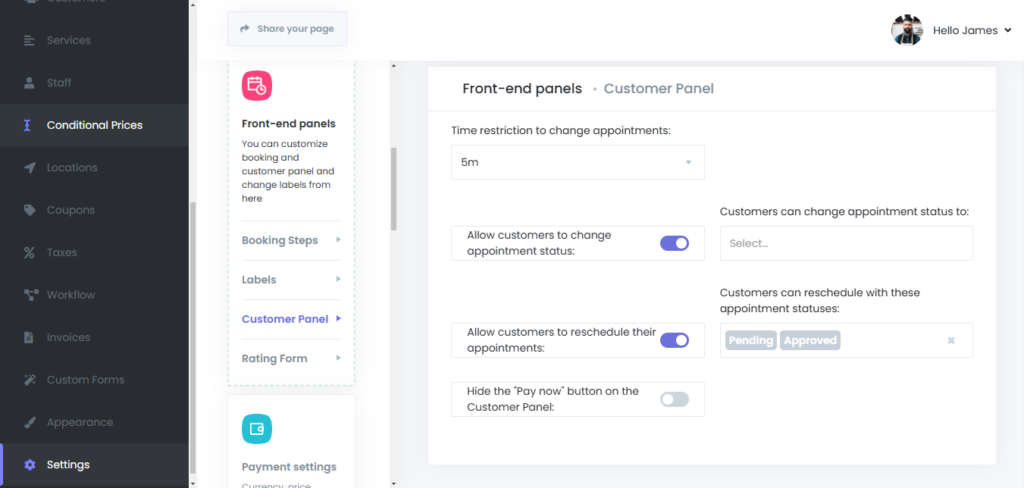This screenshot has width=1024, height=488.
Task: Open the appointment status Select dropdown
Action: [845, 243]
